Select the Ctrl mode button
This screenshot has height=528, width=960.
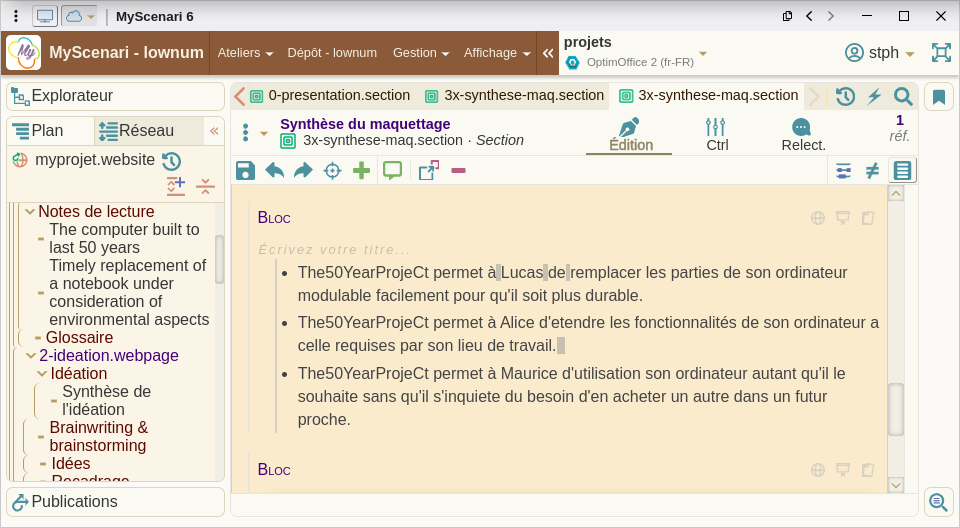pyautogui.click(x=717, y=135)
